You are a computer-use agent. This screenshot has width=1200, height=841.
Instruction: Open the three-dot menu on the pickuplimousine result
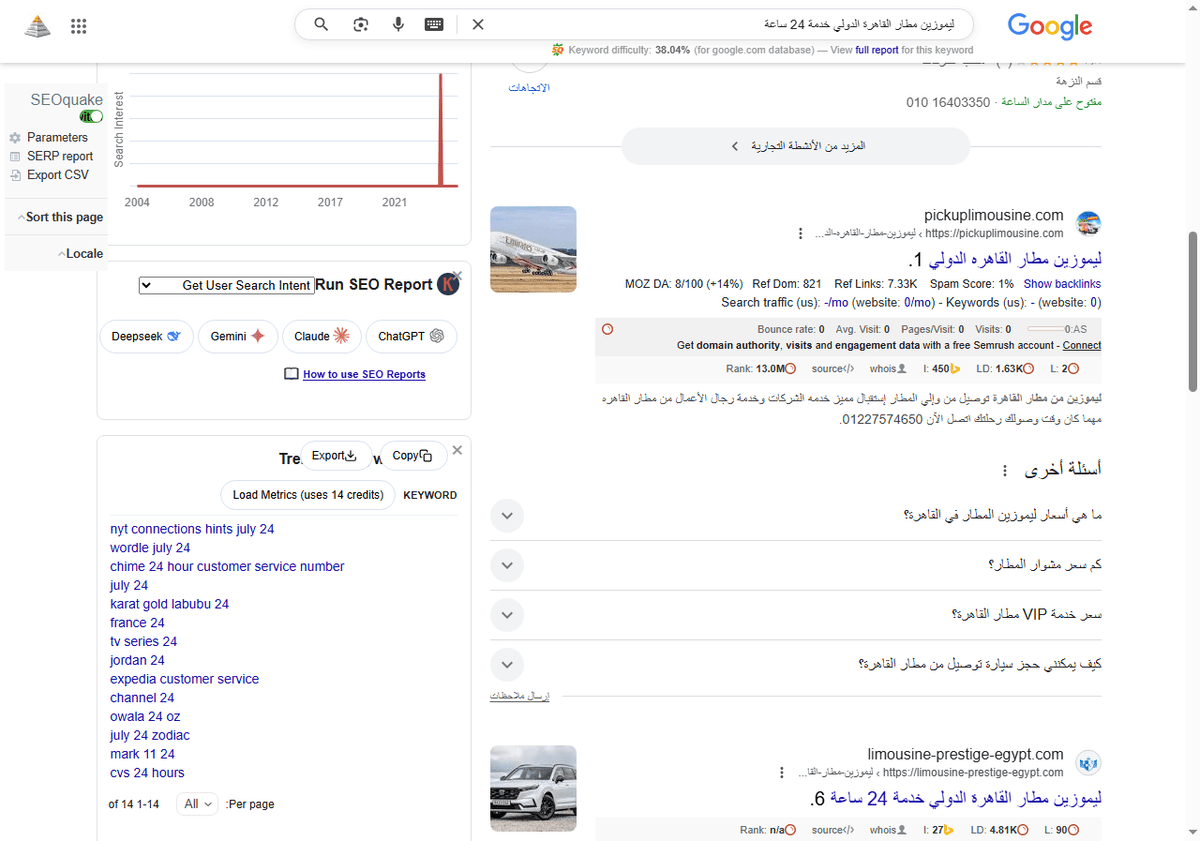click(x=800, y=232)
